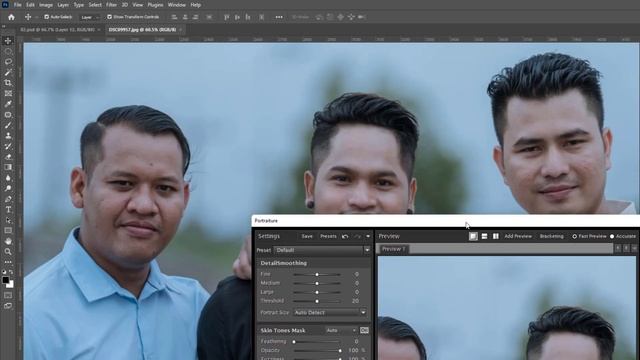Viewport: 640px width, 360px height.
Task: Toggle the Auto-Select checkbox
Action: (x=47, y=17)
